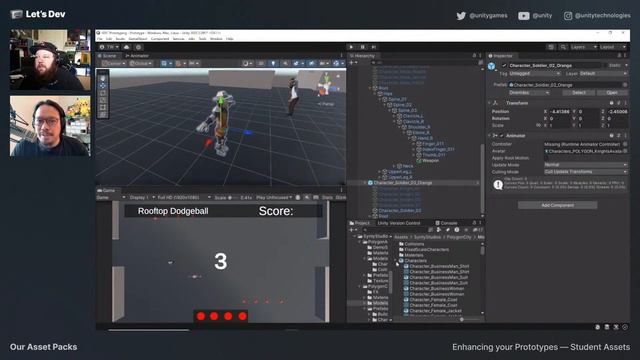Switch to the Animator tab
This screenshot has height=360, width=640.
[x=137, y=56]
